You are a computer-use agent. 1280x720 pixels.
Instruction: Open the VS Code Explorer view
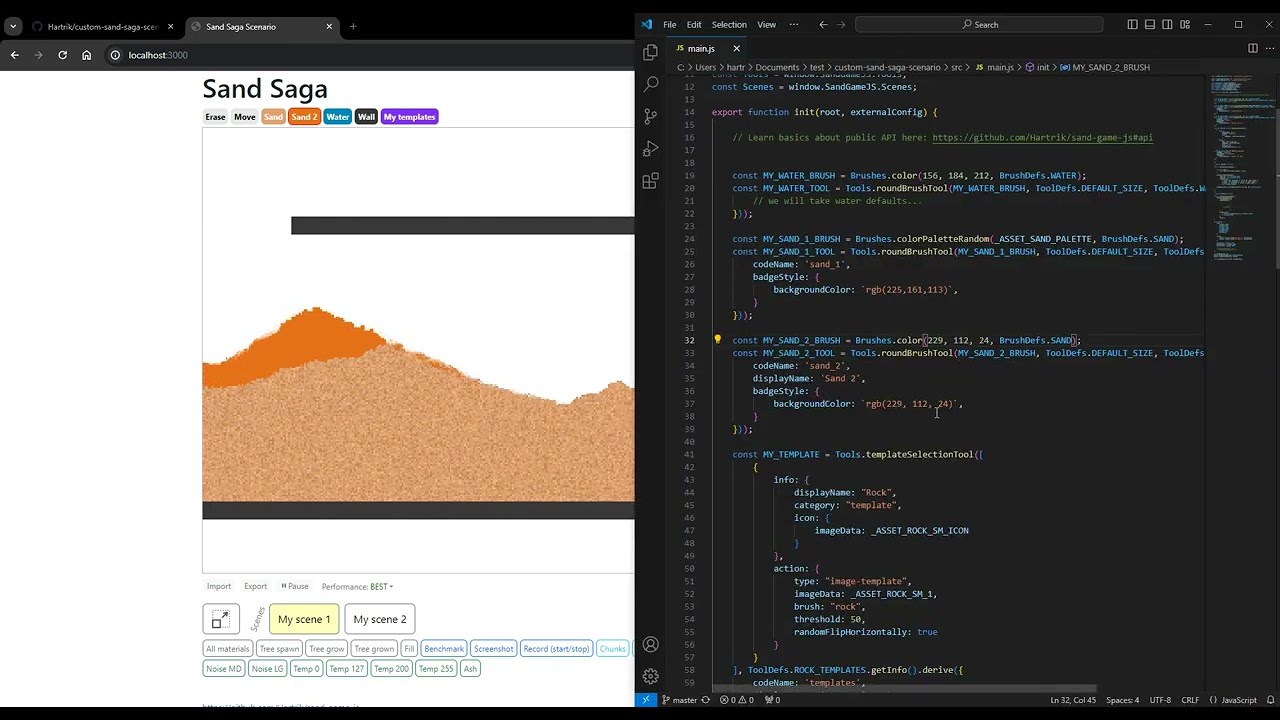click(651, 53)
